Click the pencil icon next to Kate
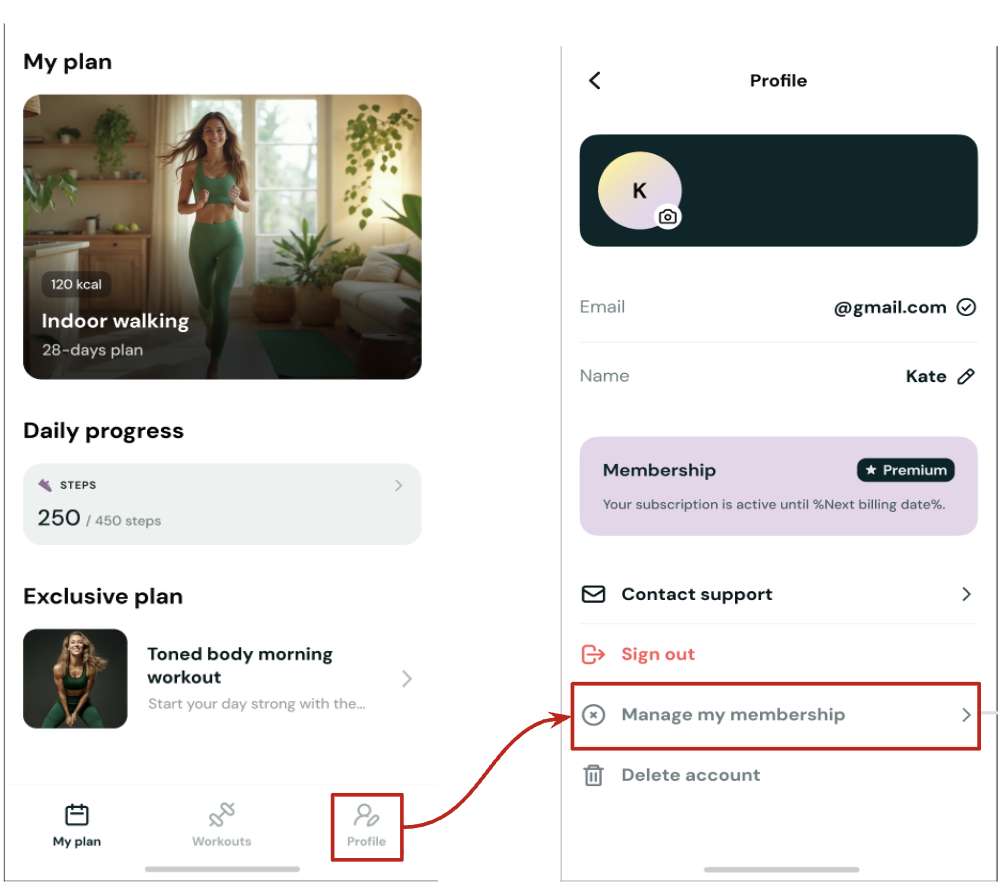Screen dimensions: 998x882 pyautogui.click(x=966, y=376)
